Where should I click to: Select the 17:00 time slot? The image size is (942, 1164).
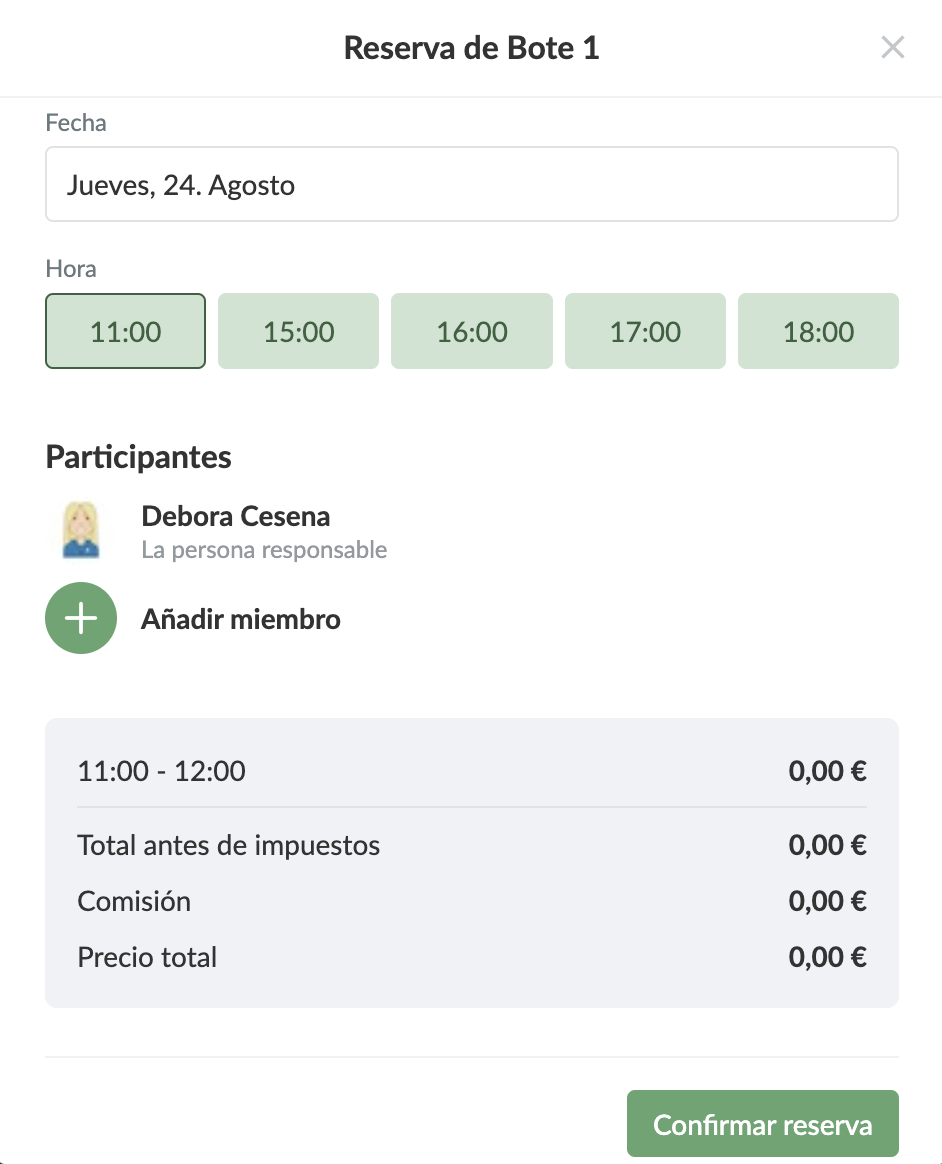click(645, 331)
